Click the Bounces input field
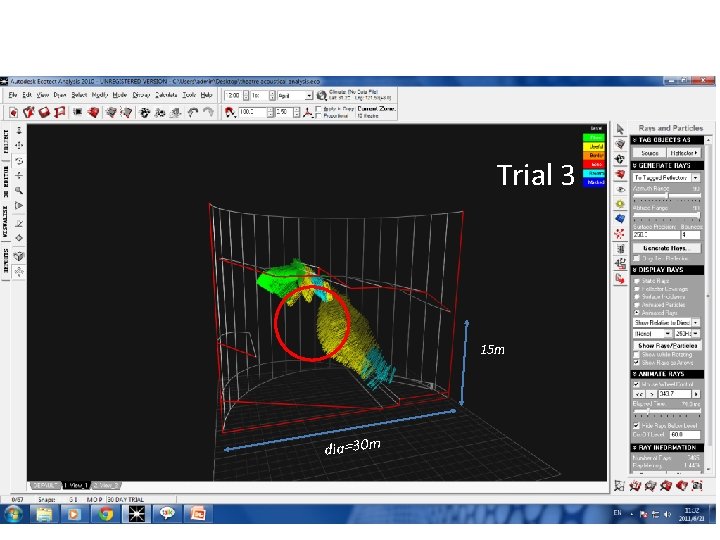This screenshot has width=720, height=540. pos(691,235)
